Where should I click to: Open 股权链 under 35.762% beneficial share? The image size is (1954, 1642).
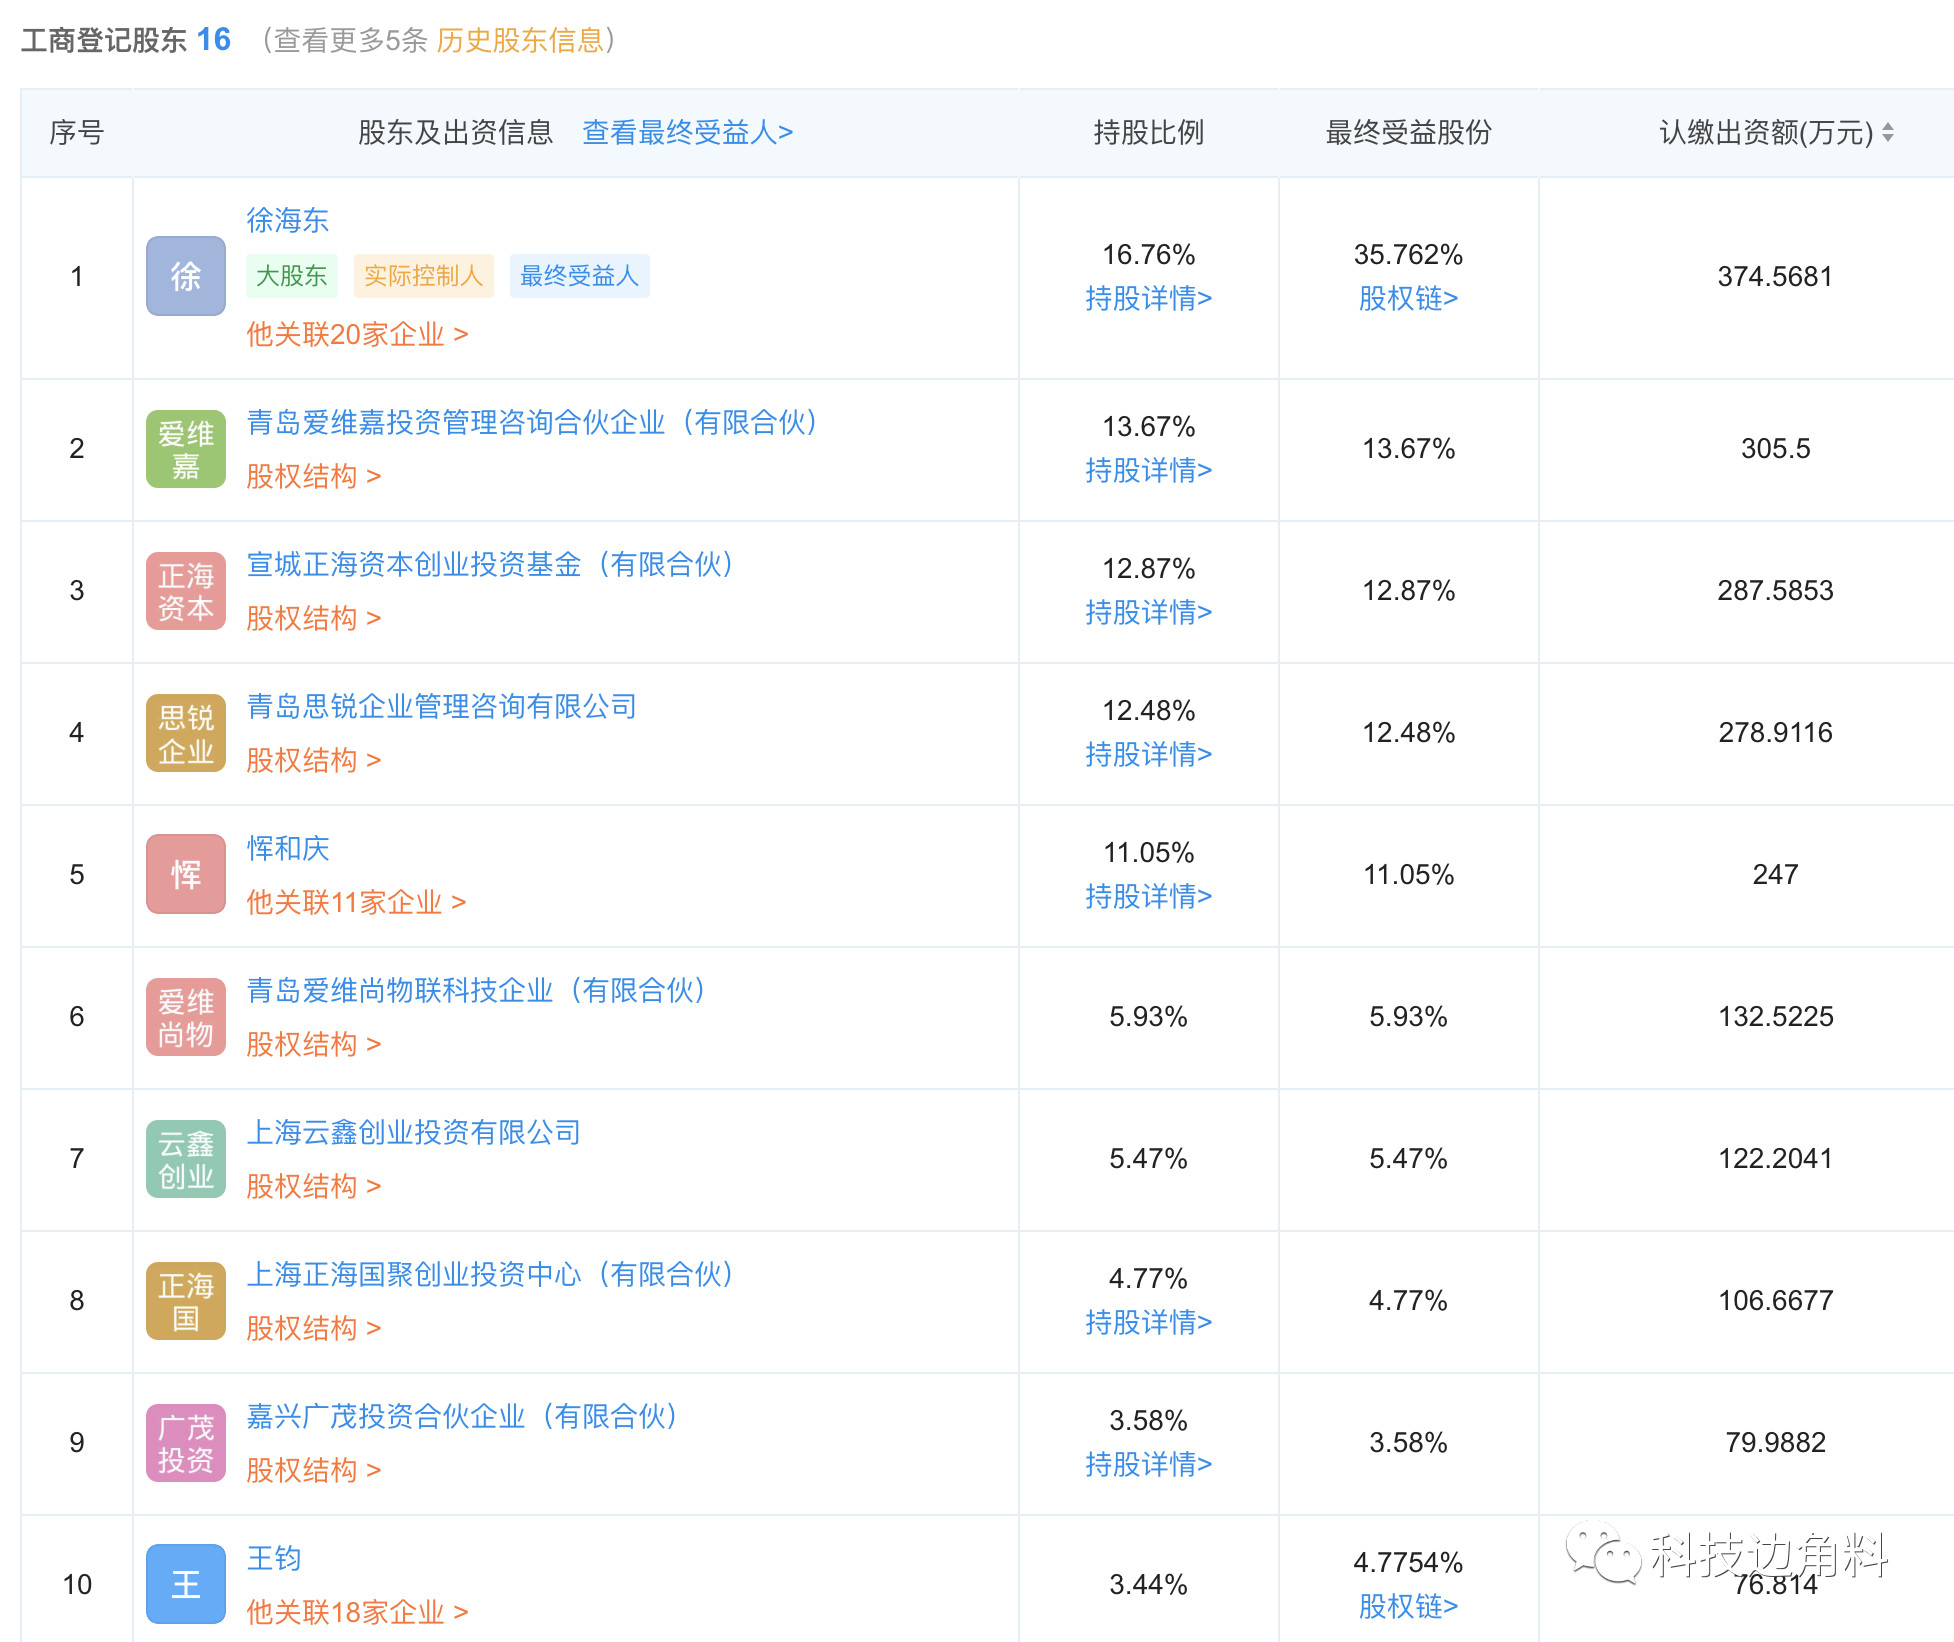[x=1408, y=298]
